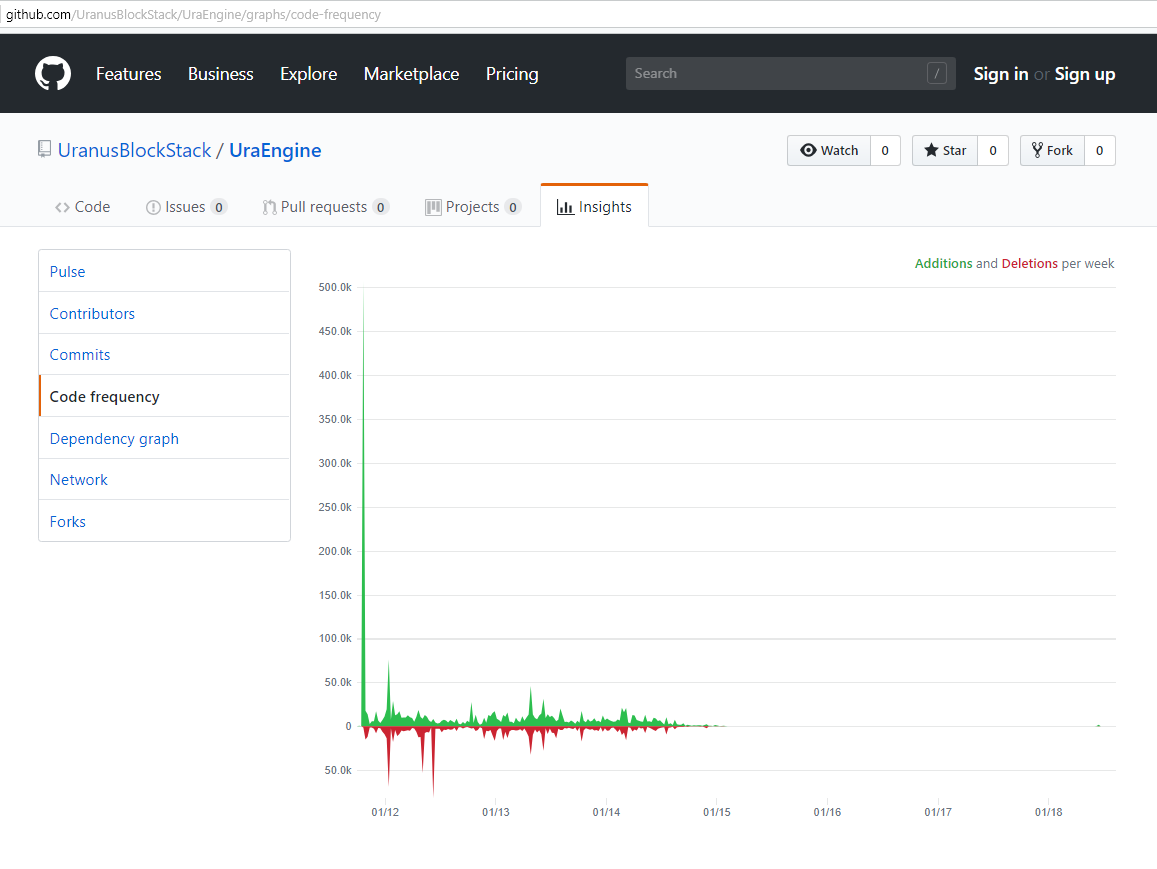Click the green Additions legend label
The image size is (1157, 869).
pos(943,263)
